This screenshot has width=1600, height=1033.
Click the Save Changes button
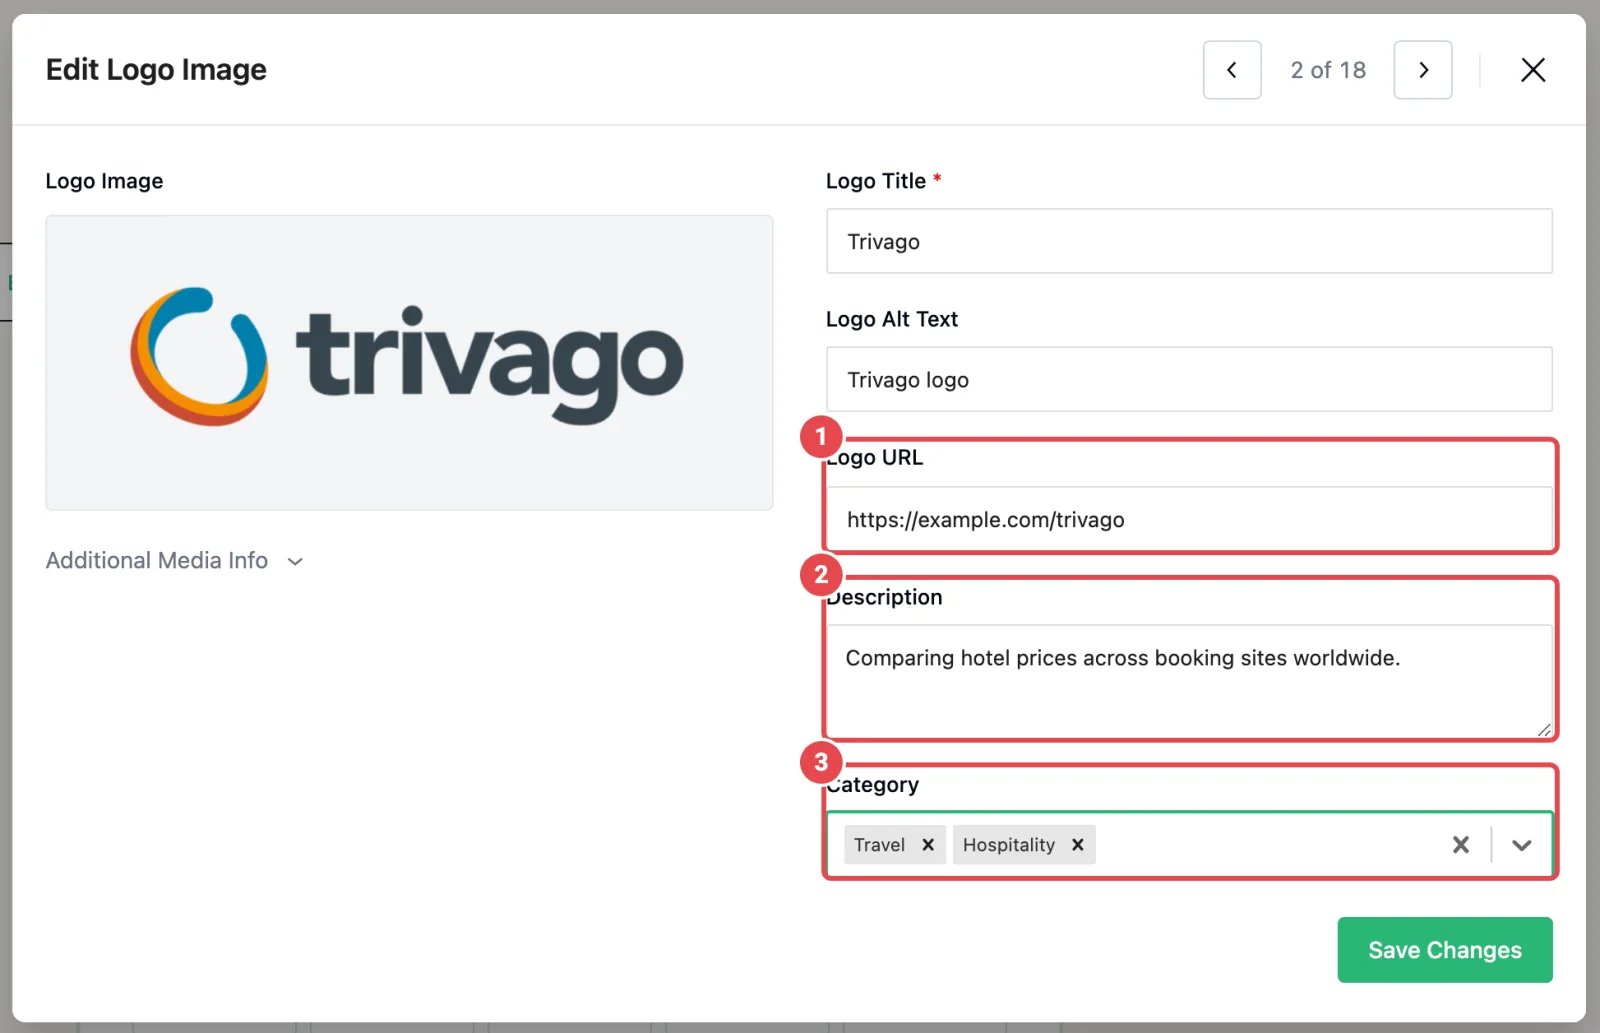pos(1444,950)
